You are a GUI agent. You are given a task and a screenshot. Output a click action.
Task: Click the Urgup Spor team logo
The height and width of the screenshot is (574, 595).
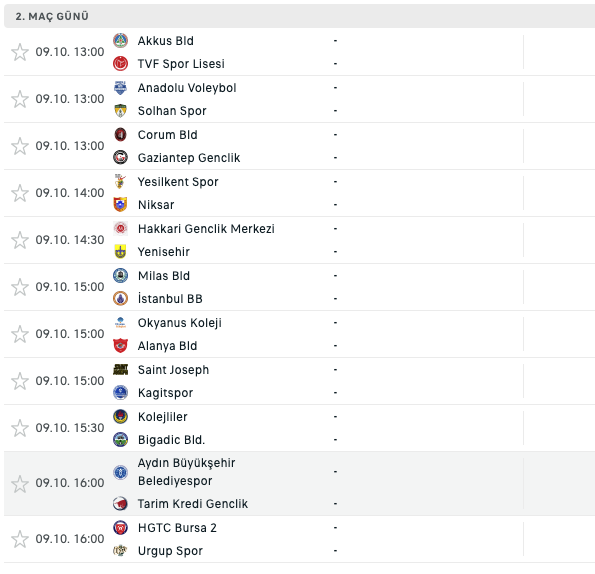(120, 550)
